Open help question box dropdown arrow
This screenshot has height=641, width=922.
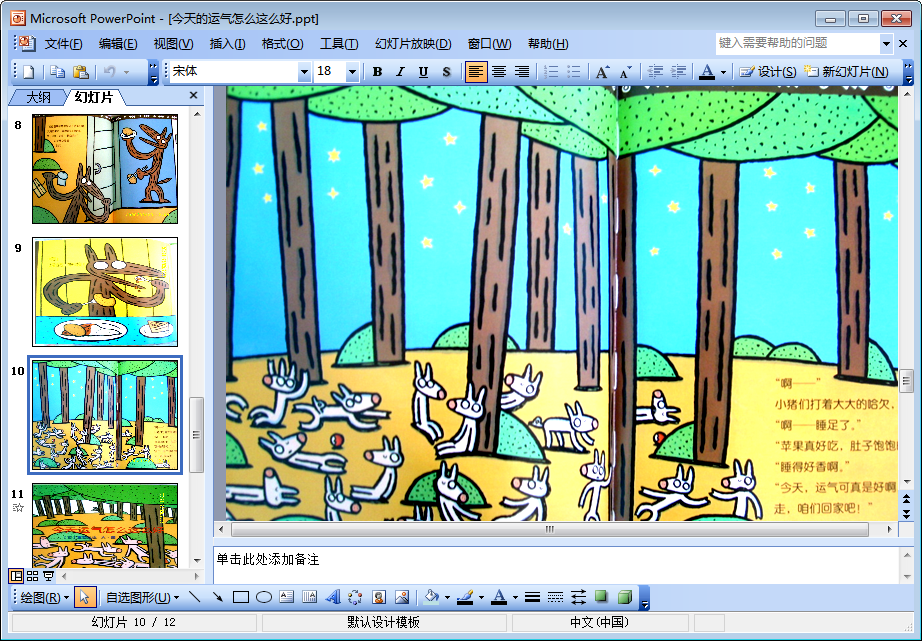pos(886,44)
